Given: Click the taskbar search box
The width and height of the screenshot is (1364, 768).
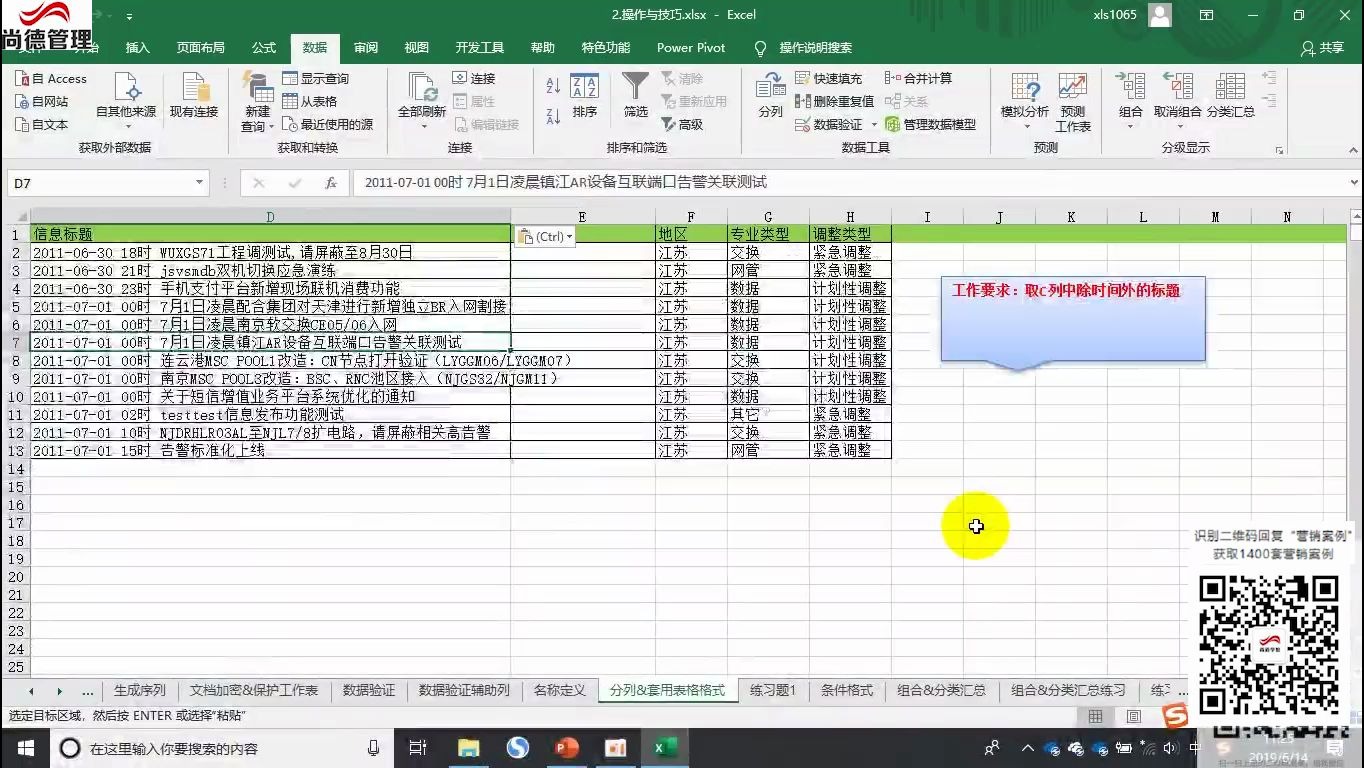Looking at the screenshot, I should coord(220,748).
